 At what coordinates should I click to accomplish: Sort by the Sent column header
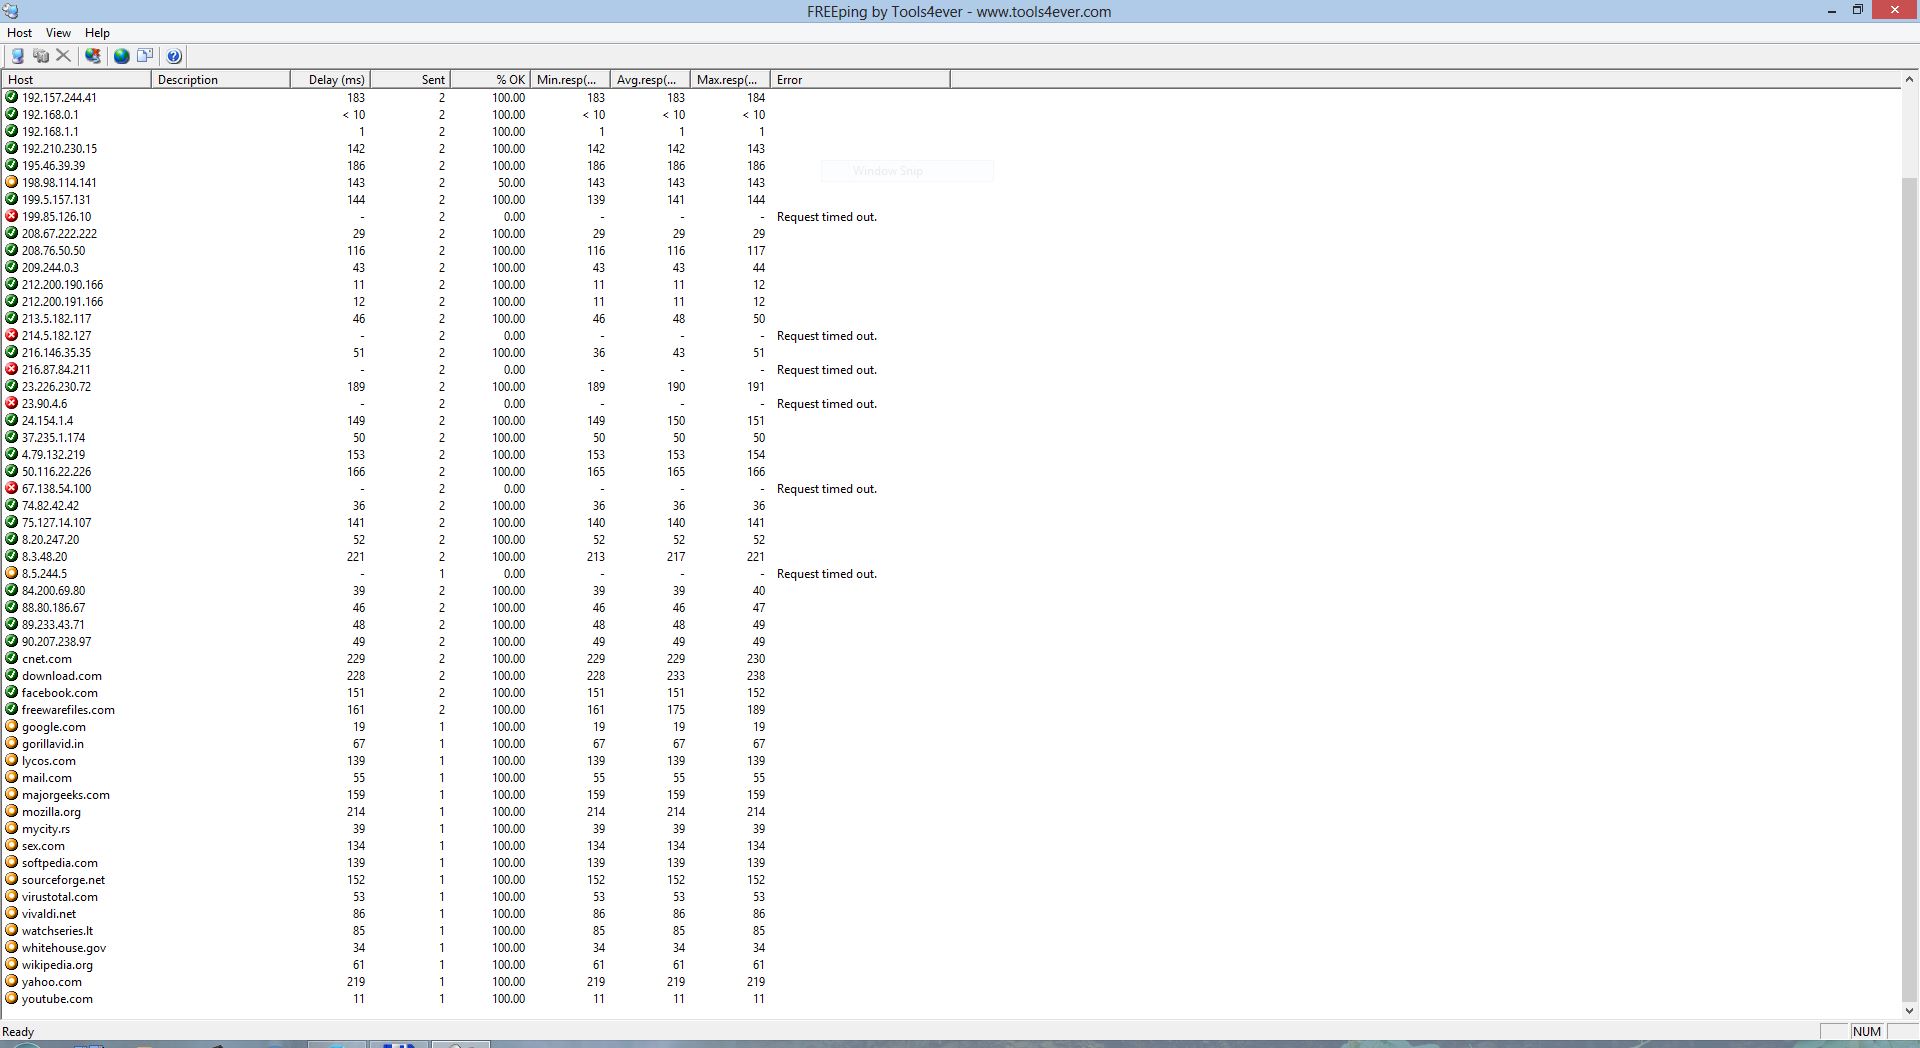click(411, 79)
